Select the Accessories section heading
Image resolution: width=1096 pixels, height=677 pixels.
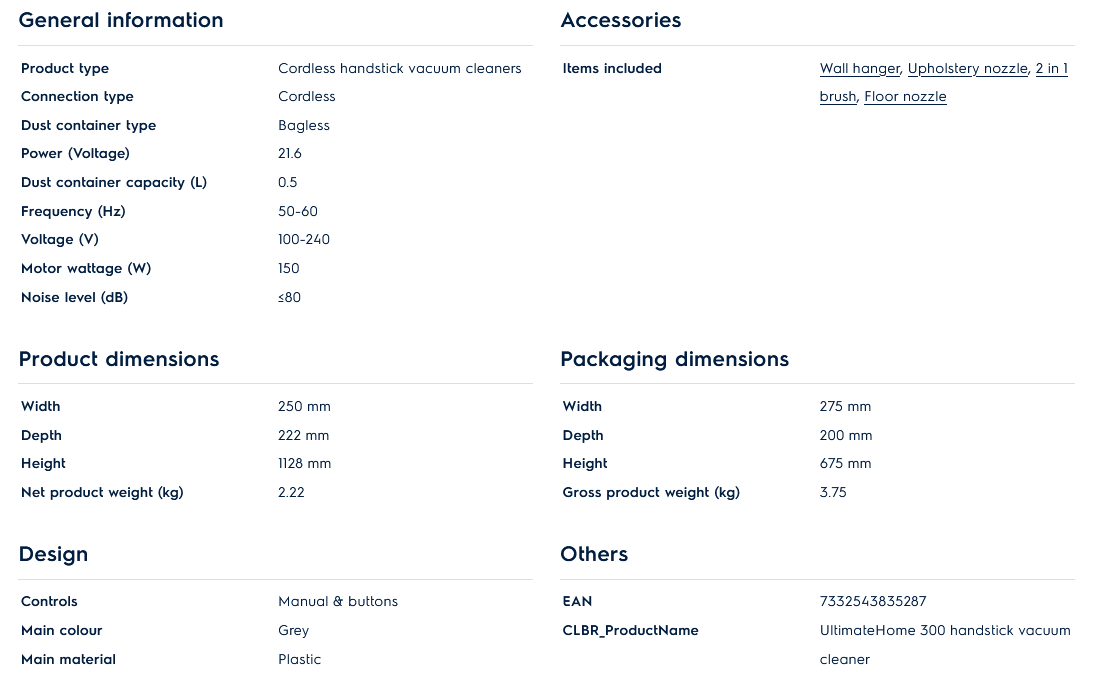click(621, 20)
